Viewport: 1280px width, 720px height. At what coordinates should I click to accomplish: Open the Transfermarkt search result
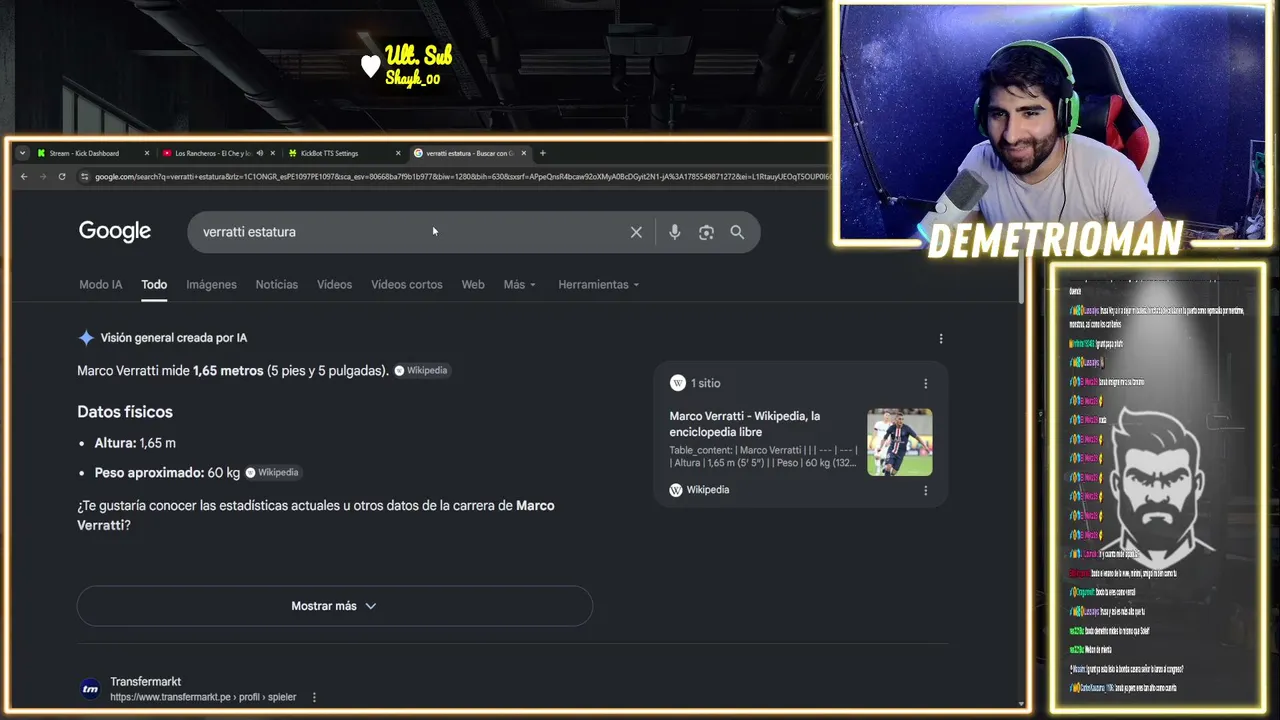(x=146, y=682)
